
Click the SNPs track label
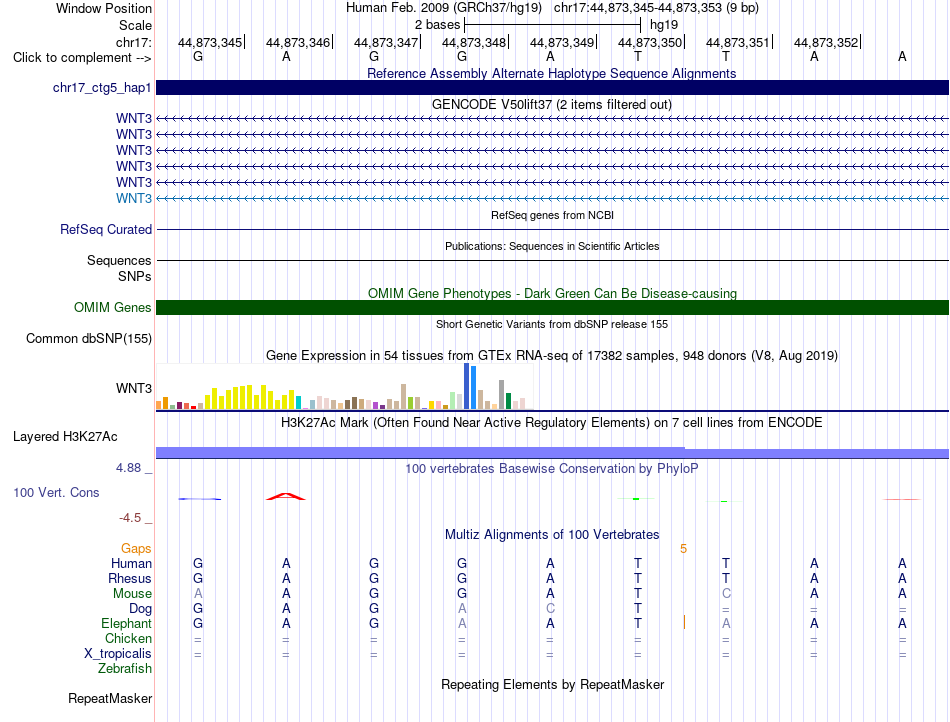click(135, 276)
